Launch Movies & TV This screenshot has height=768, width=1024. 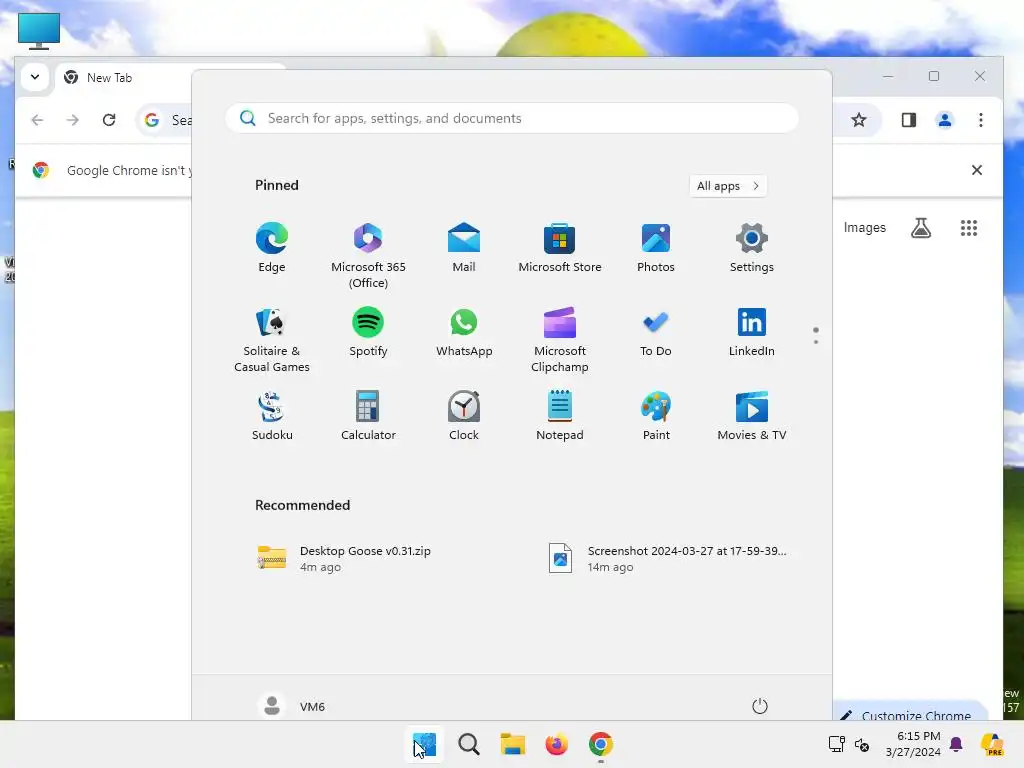(752, 417)
